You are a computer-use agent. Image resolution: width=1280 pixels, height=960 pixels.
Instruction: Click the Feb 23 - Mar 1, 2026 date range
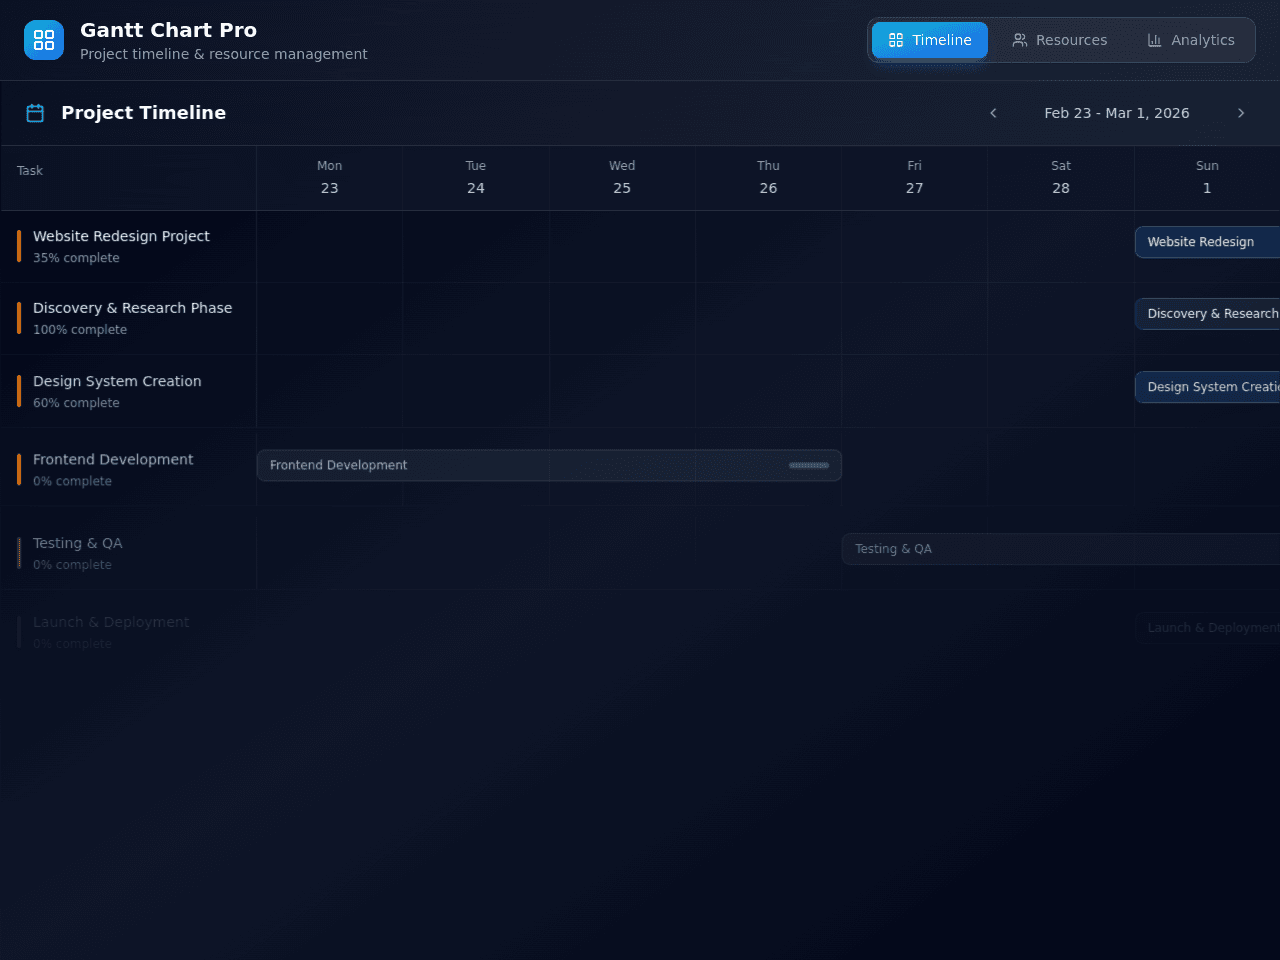point(1117,113)
